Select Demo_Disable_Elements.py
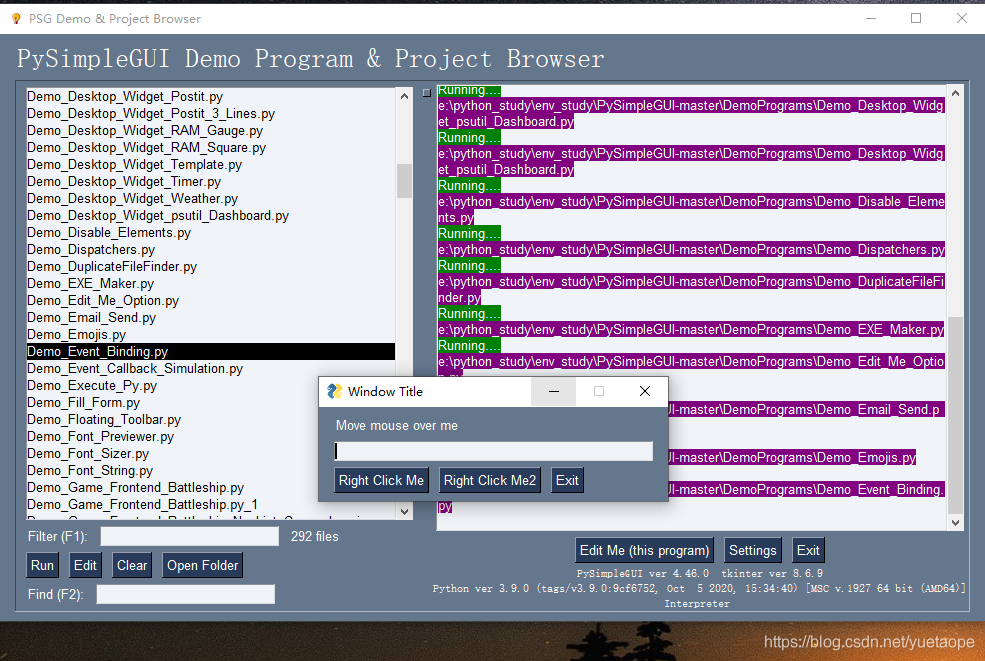The image size is (985, 661). [210, 232]
